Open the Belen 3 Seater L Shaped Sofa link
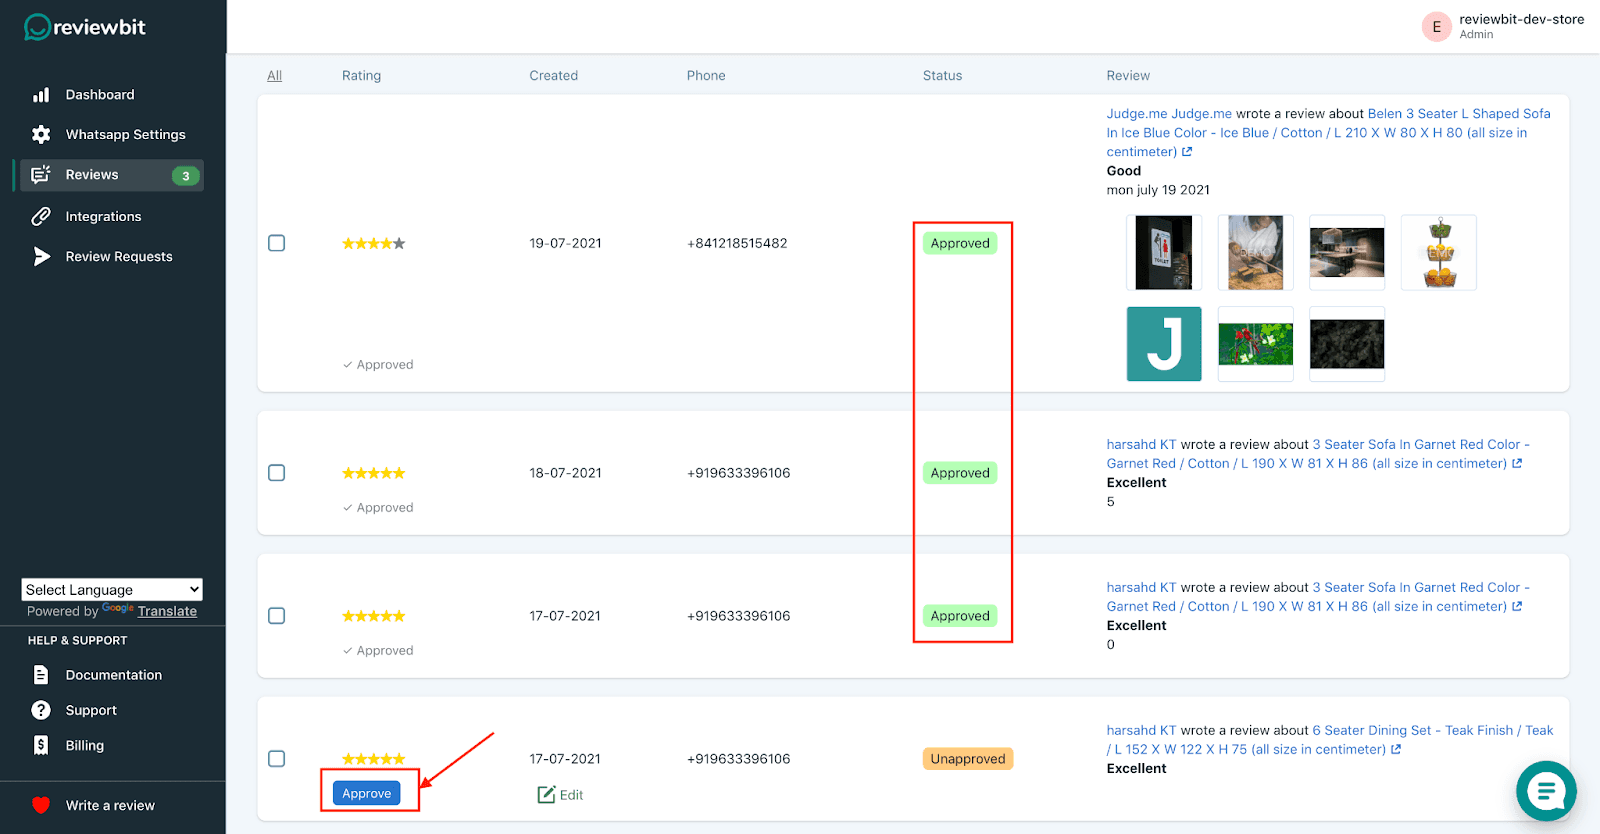Image resolution: width=1600 pixels, height=834 pixels. point(1458,114)
